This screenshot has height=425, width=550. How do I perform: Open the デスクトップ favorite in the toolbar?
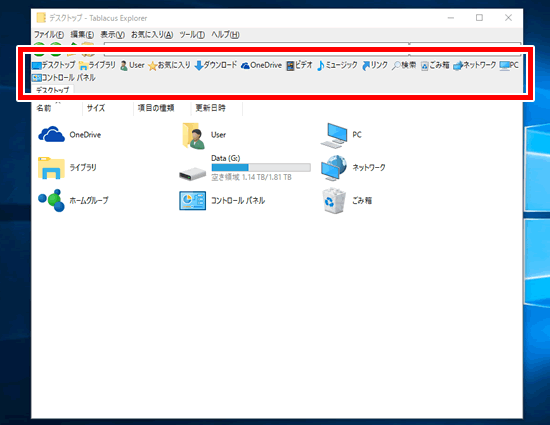pos(54,65)
